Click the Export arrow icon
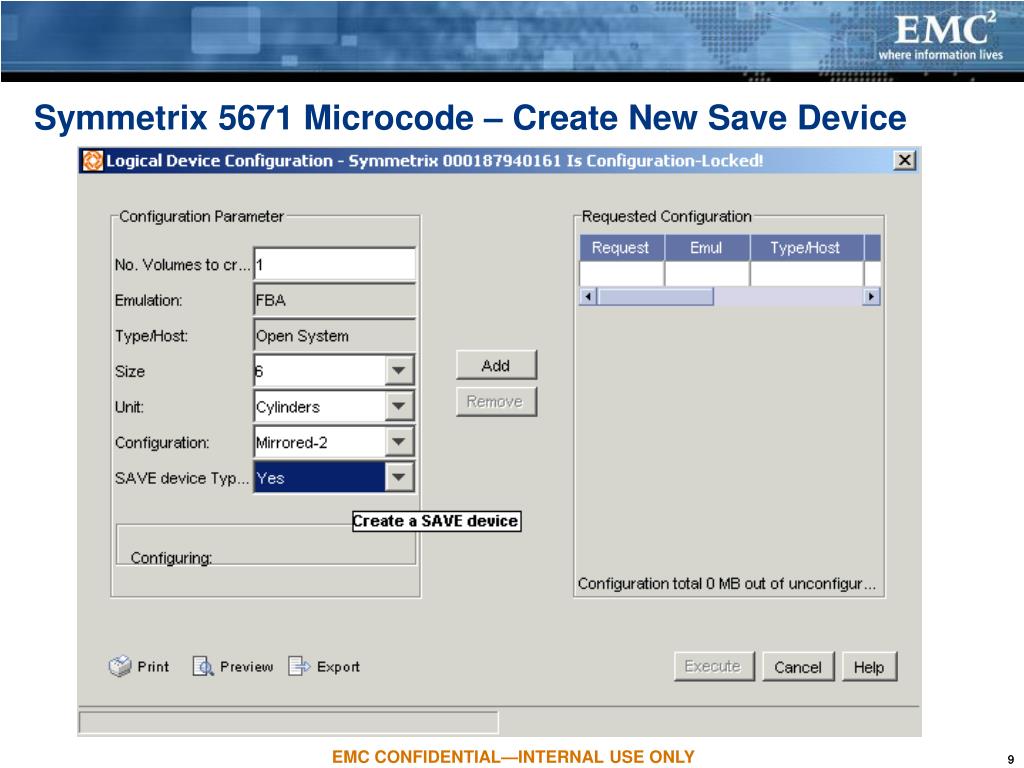This screenshot has height=768, width=1024. tap(299, 666)
